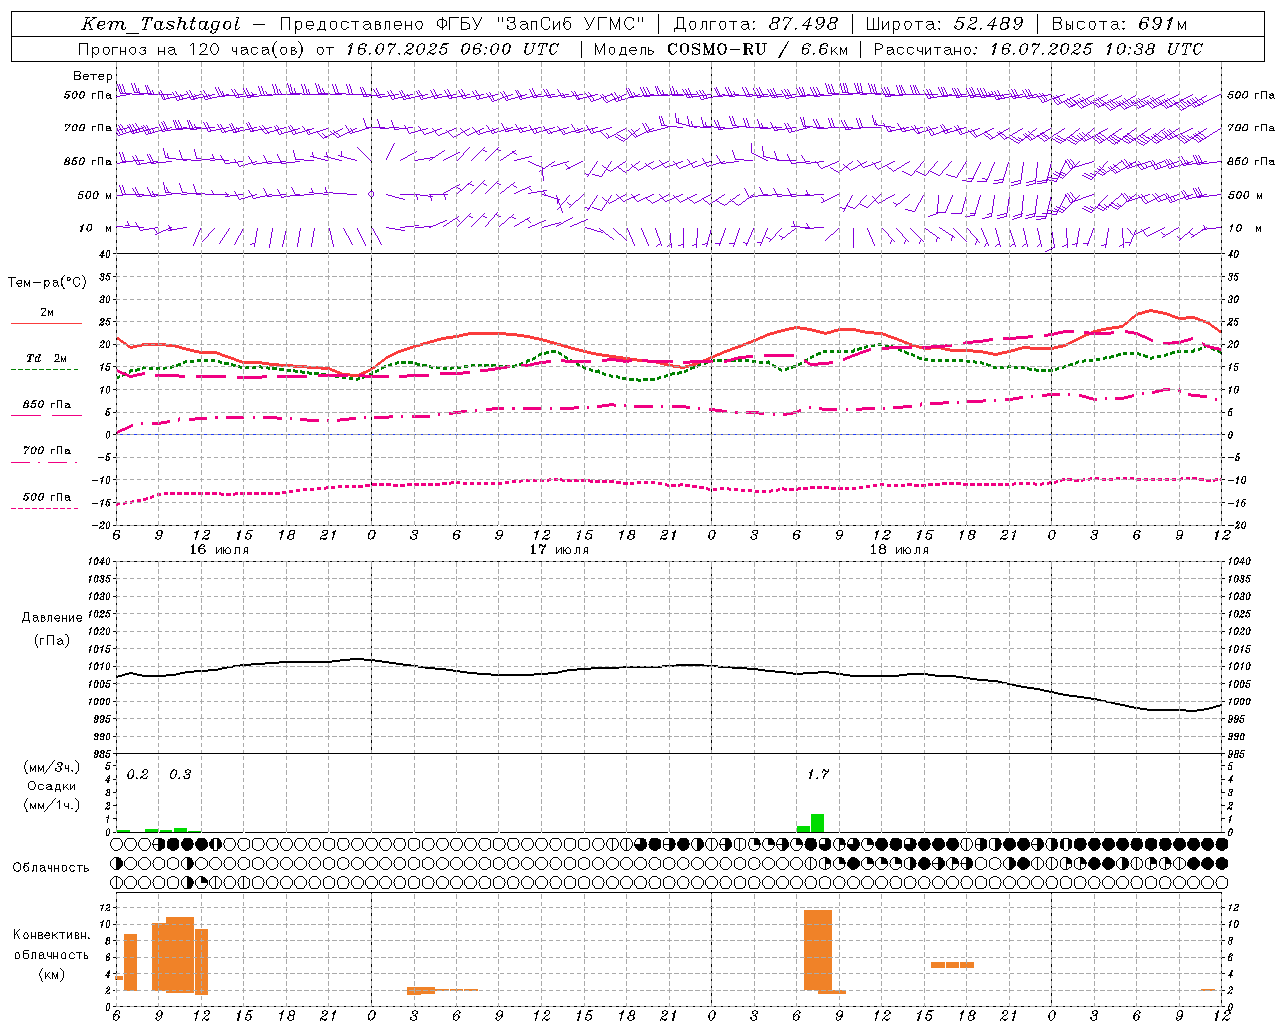Select the model label "COSMO-RU / 6.6км"
1280x1024 pixels.
(758, 49)
